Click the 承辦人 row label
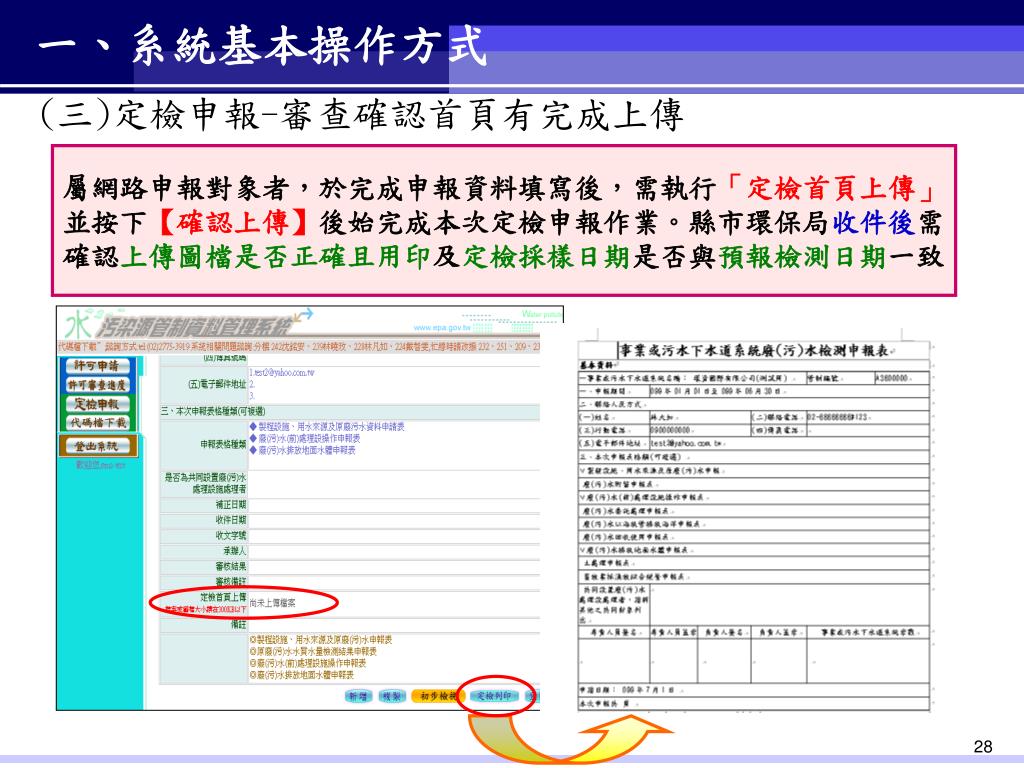 tap(234, 551)
